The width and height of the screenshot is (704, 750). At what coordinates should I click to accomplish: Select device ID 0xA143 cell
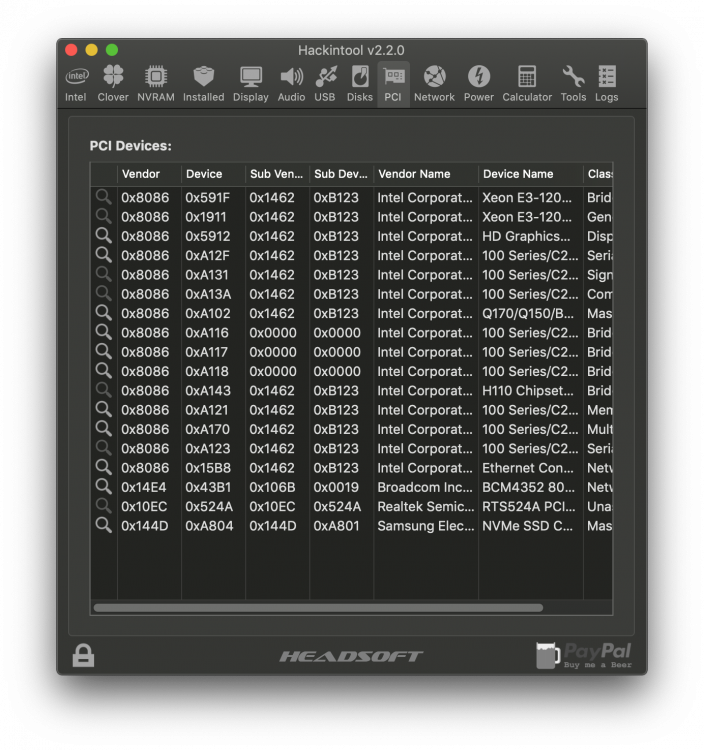click(x=208, y=391)
